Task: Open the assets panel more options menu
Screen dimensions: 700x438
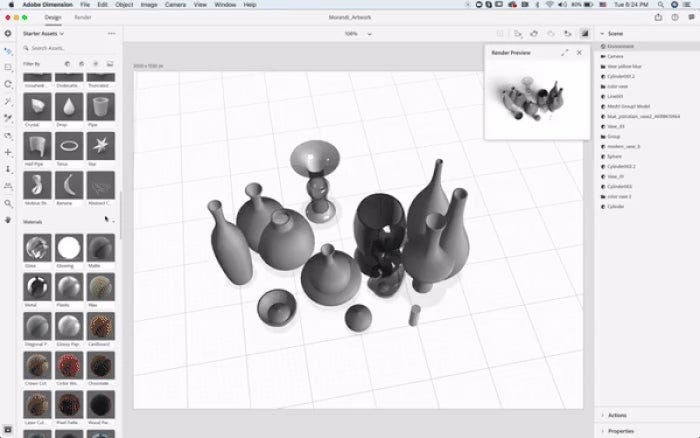Action: (x=111, y=33)
